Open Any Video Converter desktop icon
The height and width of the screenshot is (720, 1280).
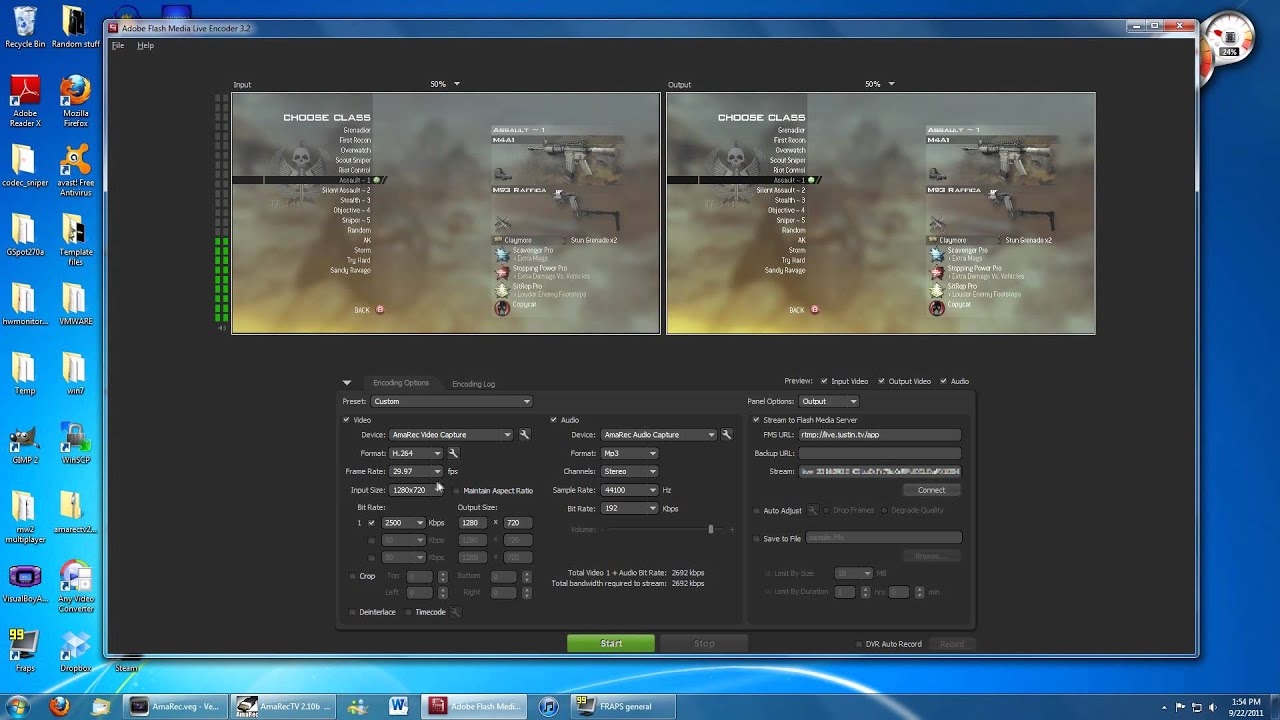(x=75, y=588)
